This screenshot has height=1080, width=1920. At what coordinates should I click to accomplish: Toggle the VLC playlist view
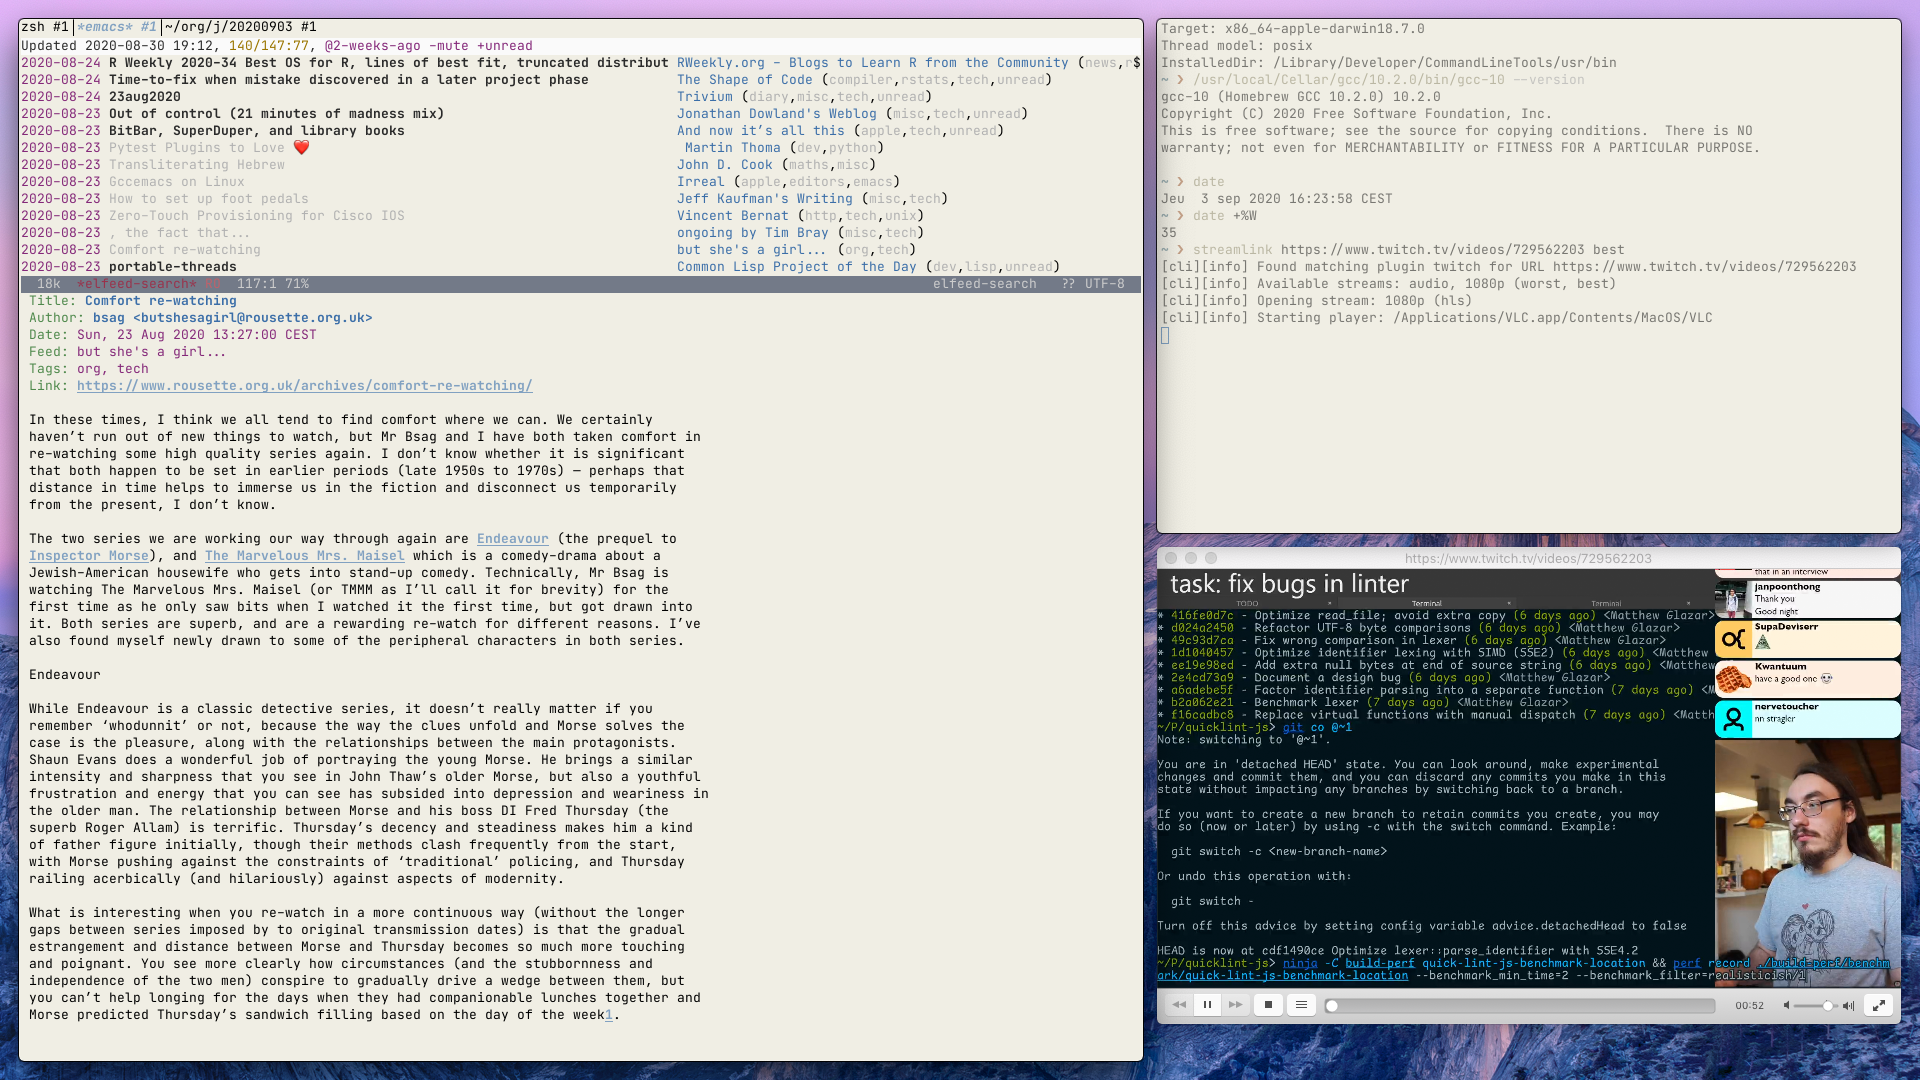tap(1301, 1005)
